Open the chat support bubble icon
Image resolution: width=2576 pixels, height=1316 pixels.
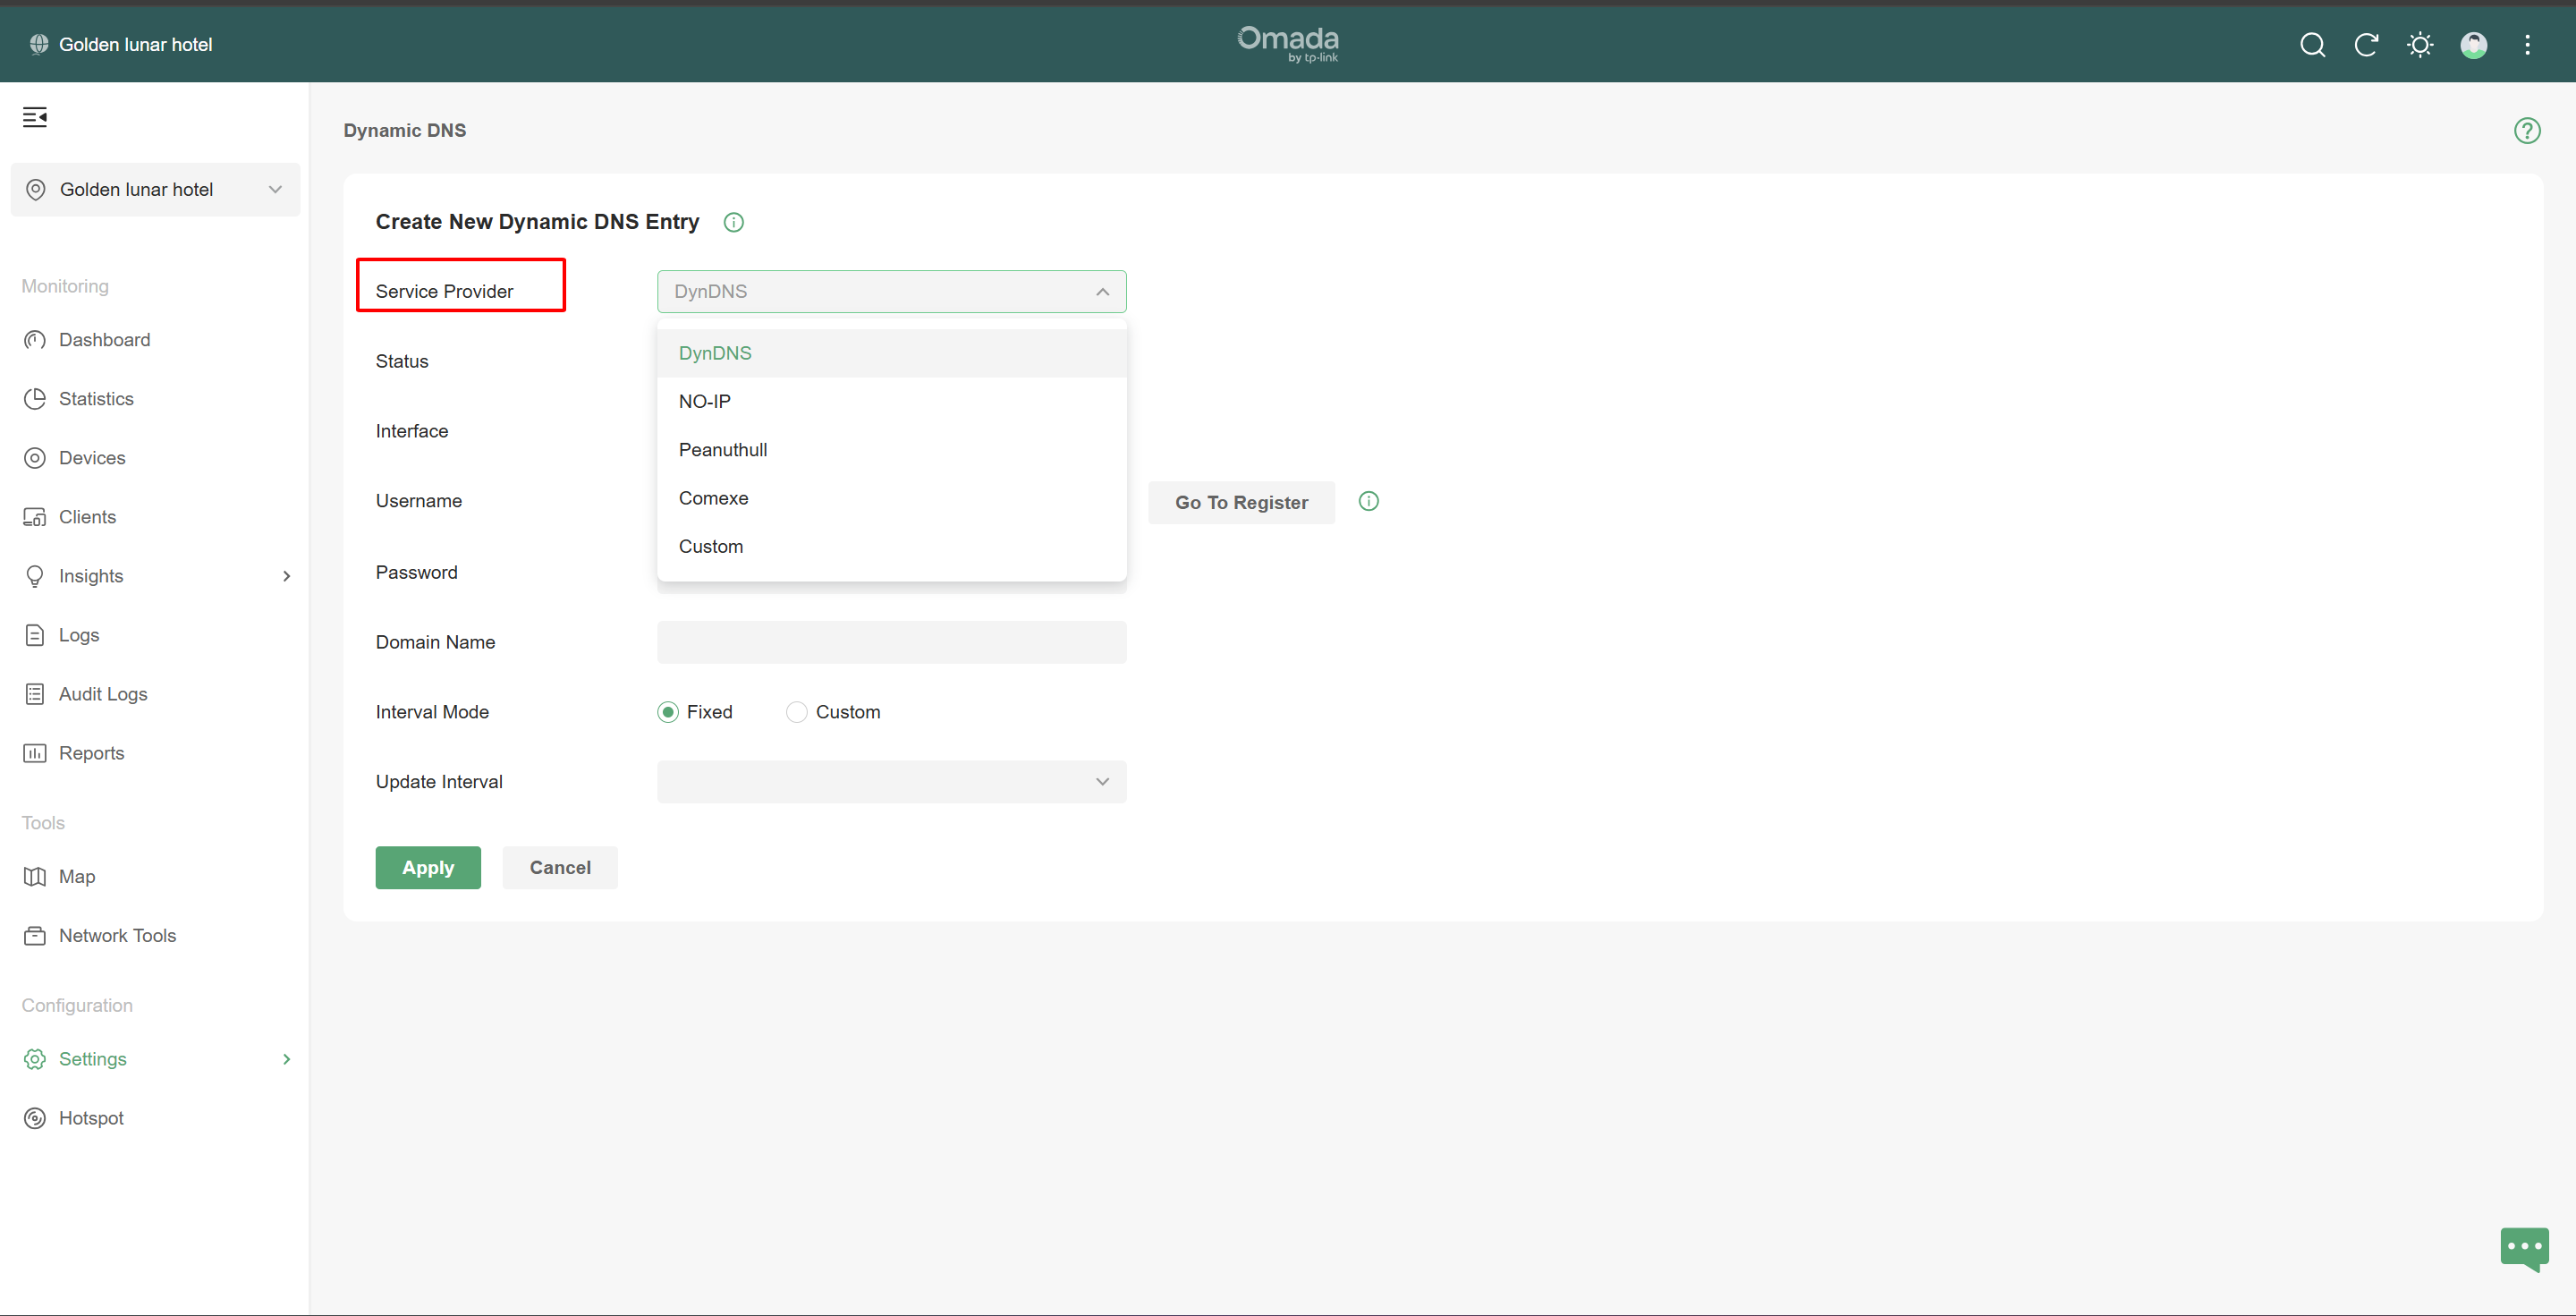2525,1248
